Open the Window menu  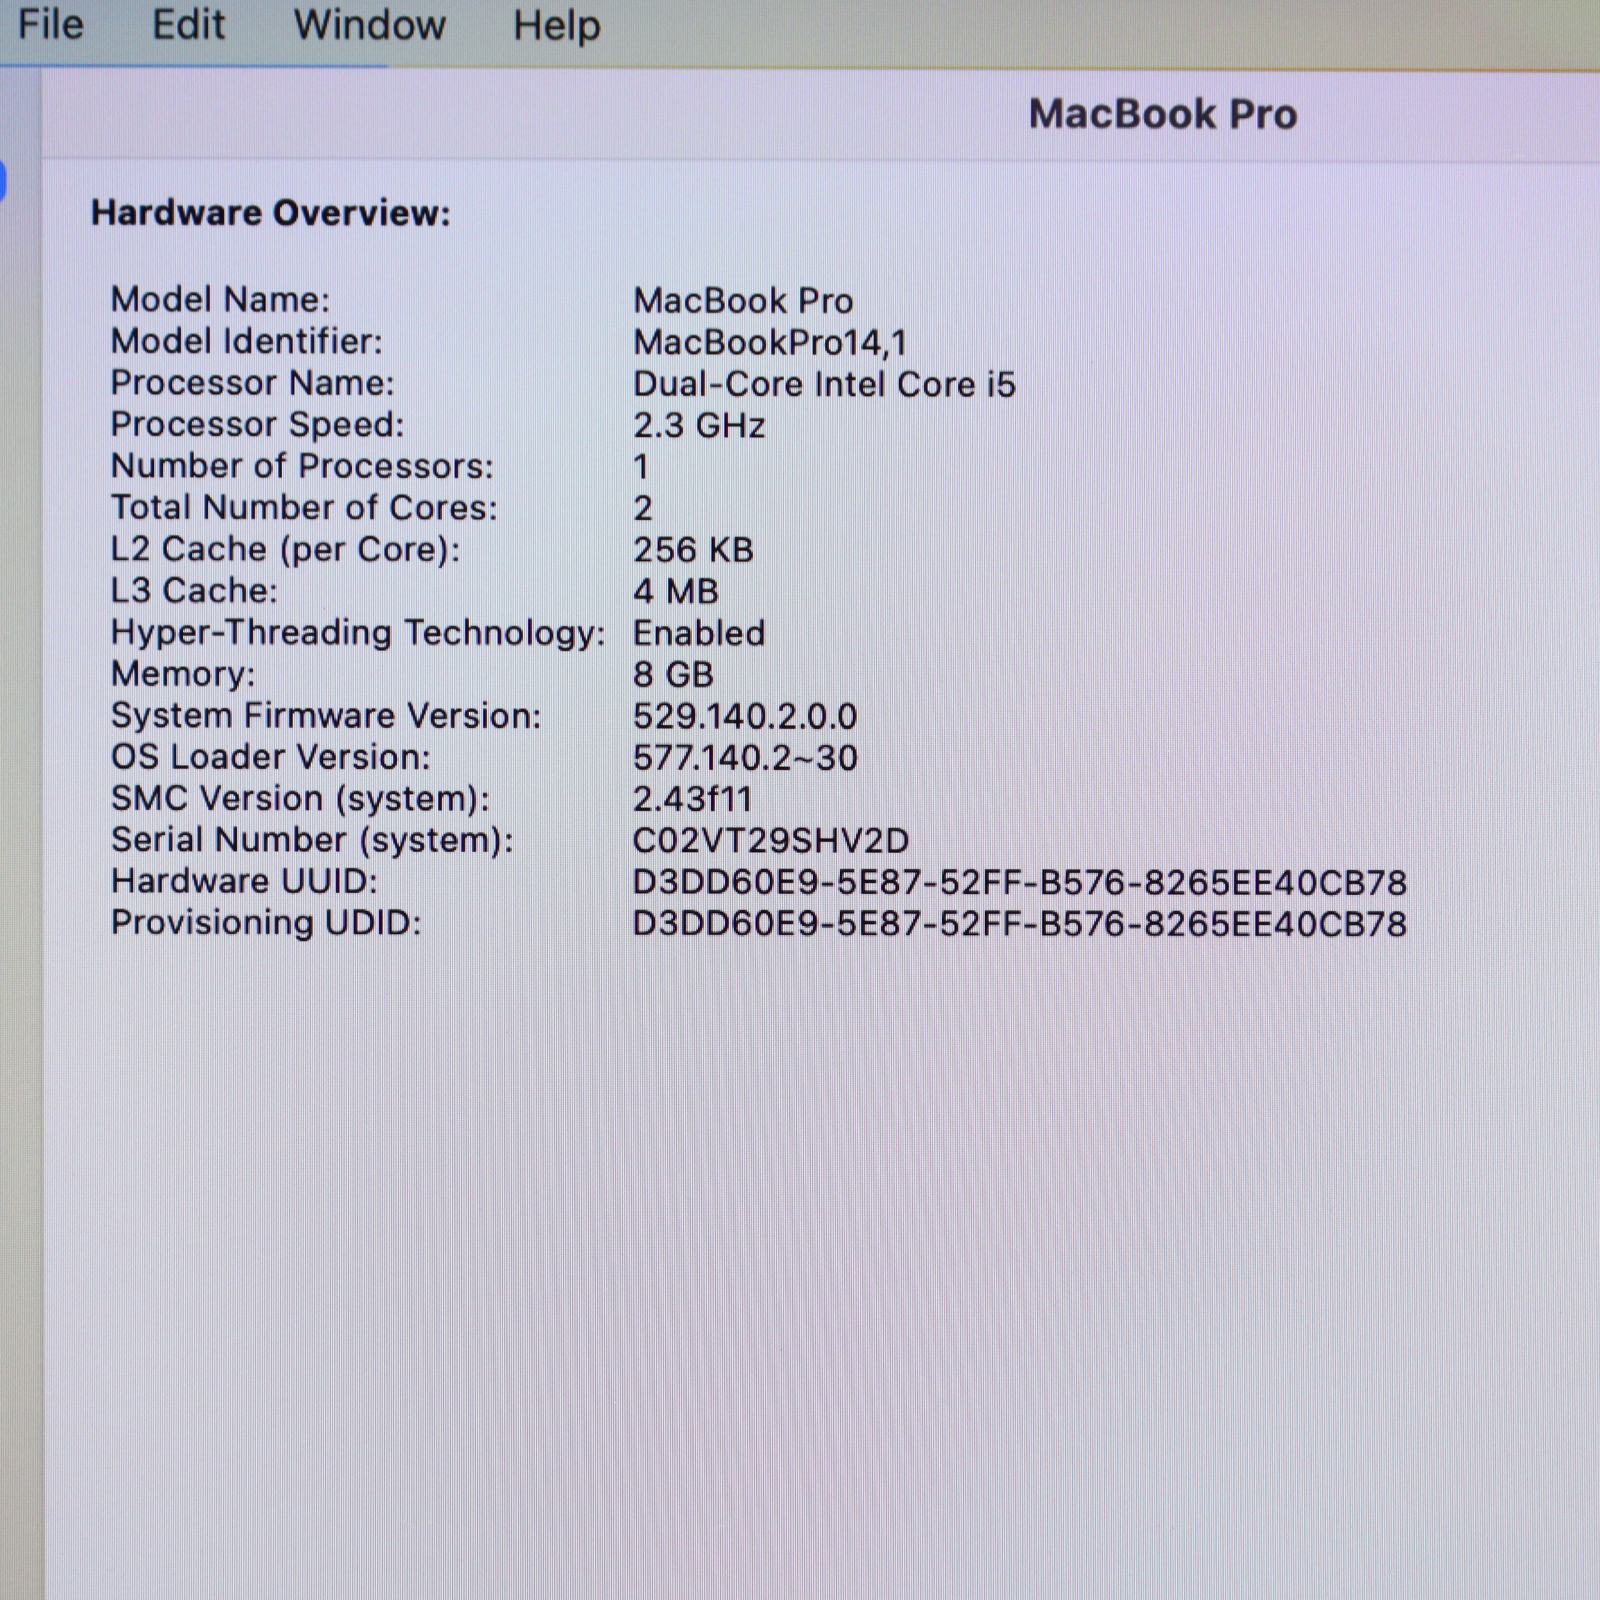370,24
